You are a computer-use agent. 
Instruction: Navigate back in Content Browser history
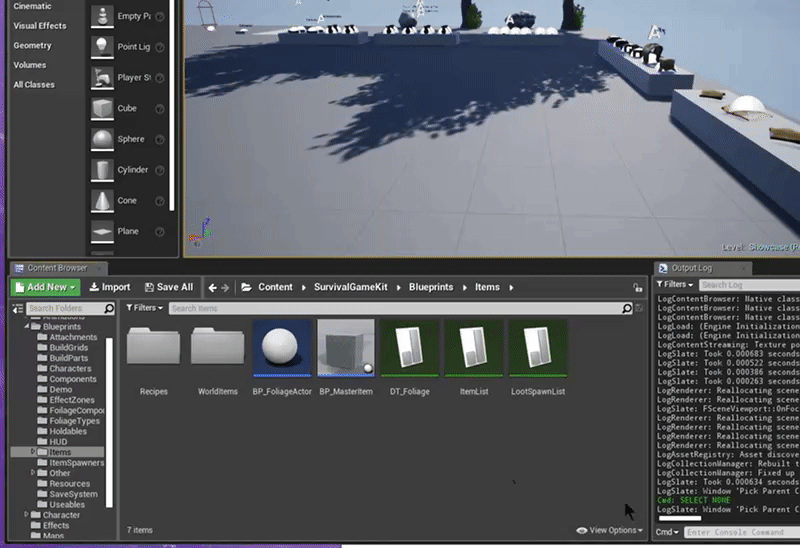(212, 288)
